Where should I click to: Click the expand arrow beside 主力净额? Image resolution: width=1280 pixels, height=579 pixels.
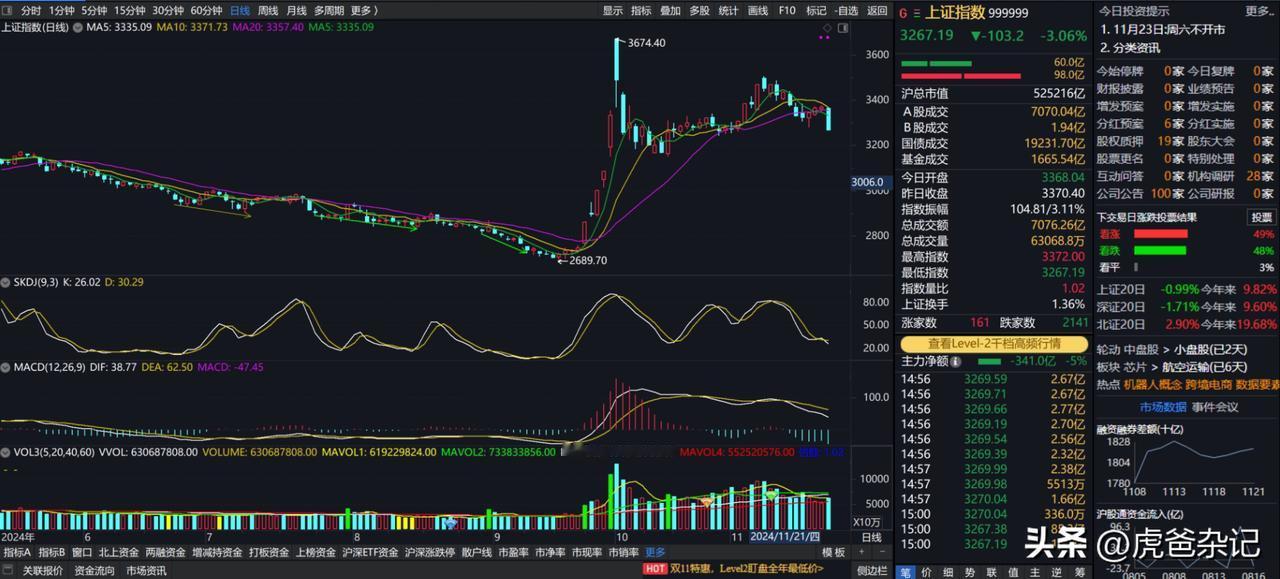[x=958, y=361]
